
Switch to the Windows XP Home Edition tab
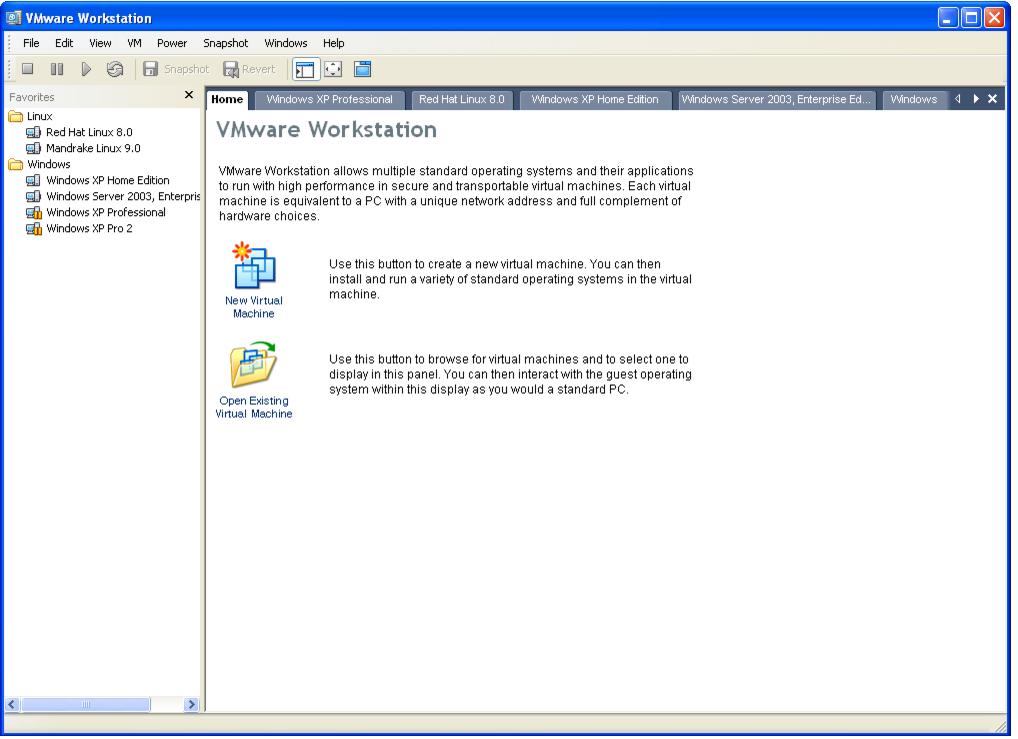tap(595, 99)
